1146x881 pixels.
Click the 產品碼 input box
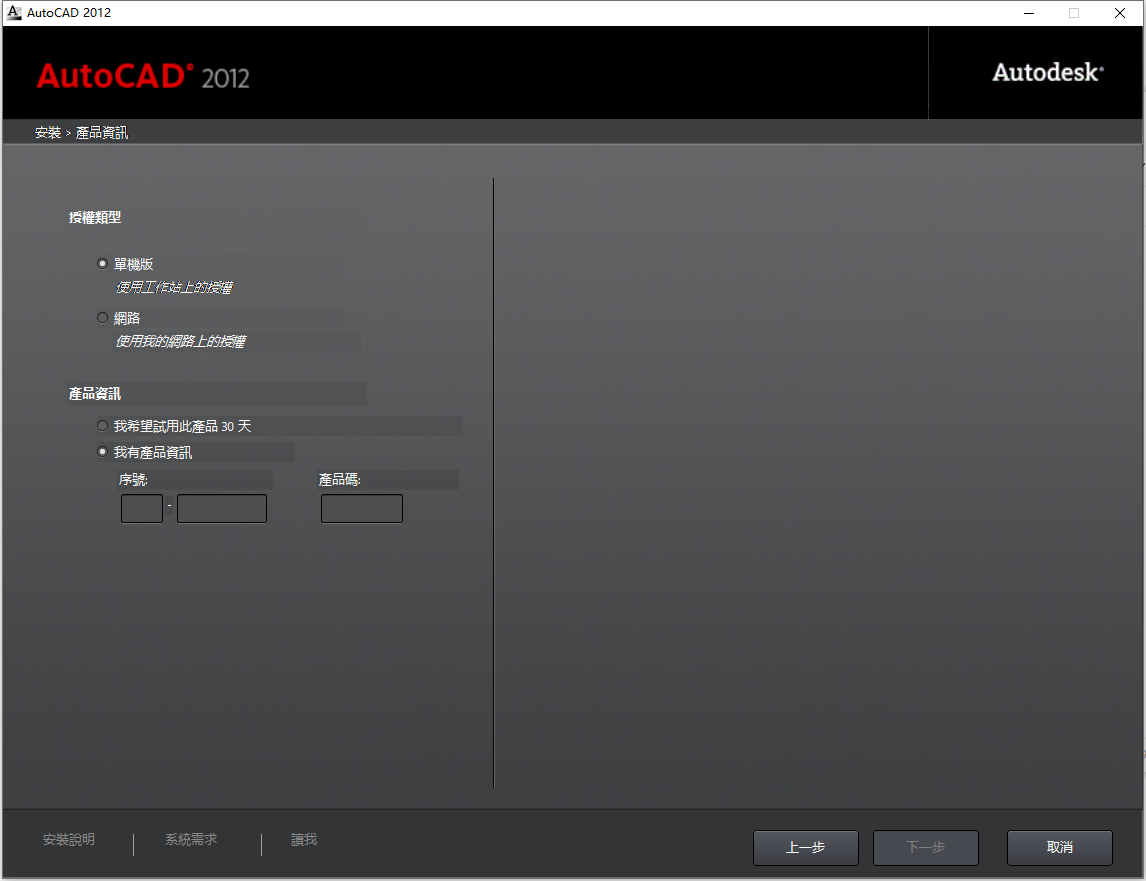pyautogui.click(x=362, y=508)
